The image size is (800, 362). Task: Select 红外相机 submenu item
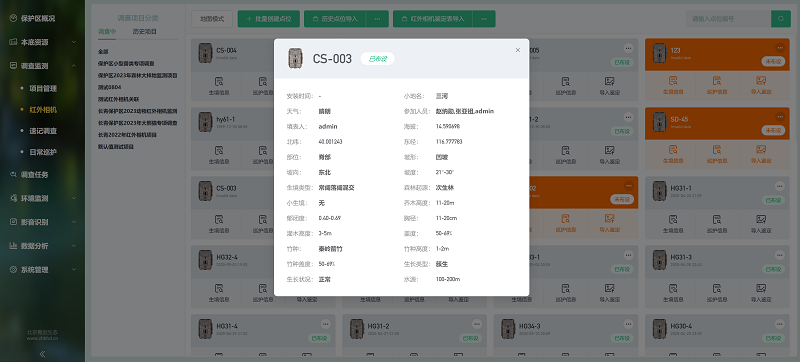pos(43,110)
